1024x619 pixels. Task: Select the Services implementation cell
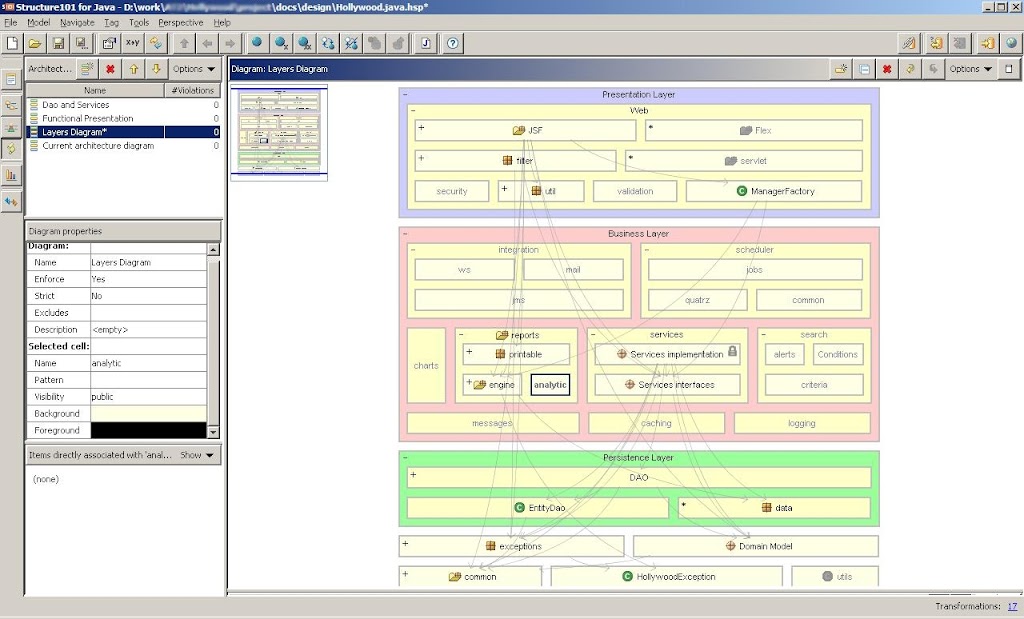(x=667, y=354)
